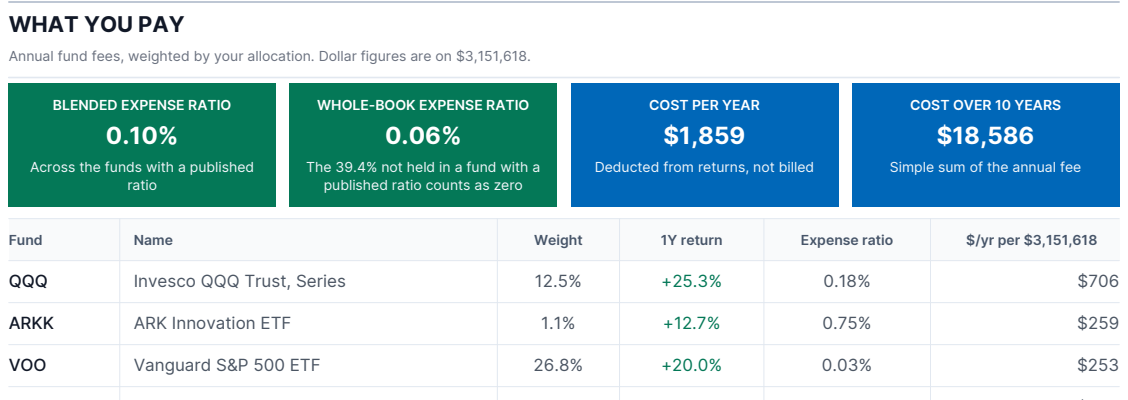1128x400 pixels.
Task: Click the Expense ratio column header
Action: (847, 240)
